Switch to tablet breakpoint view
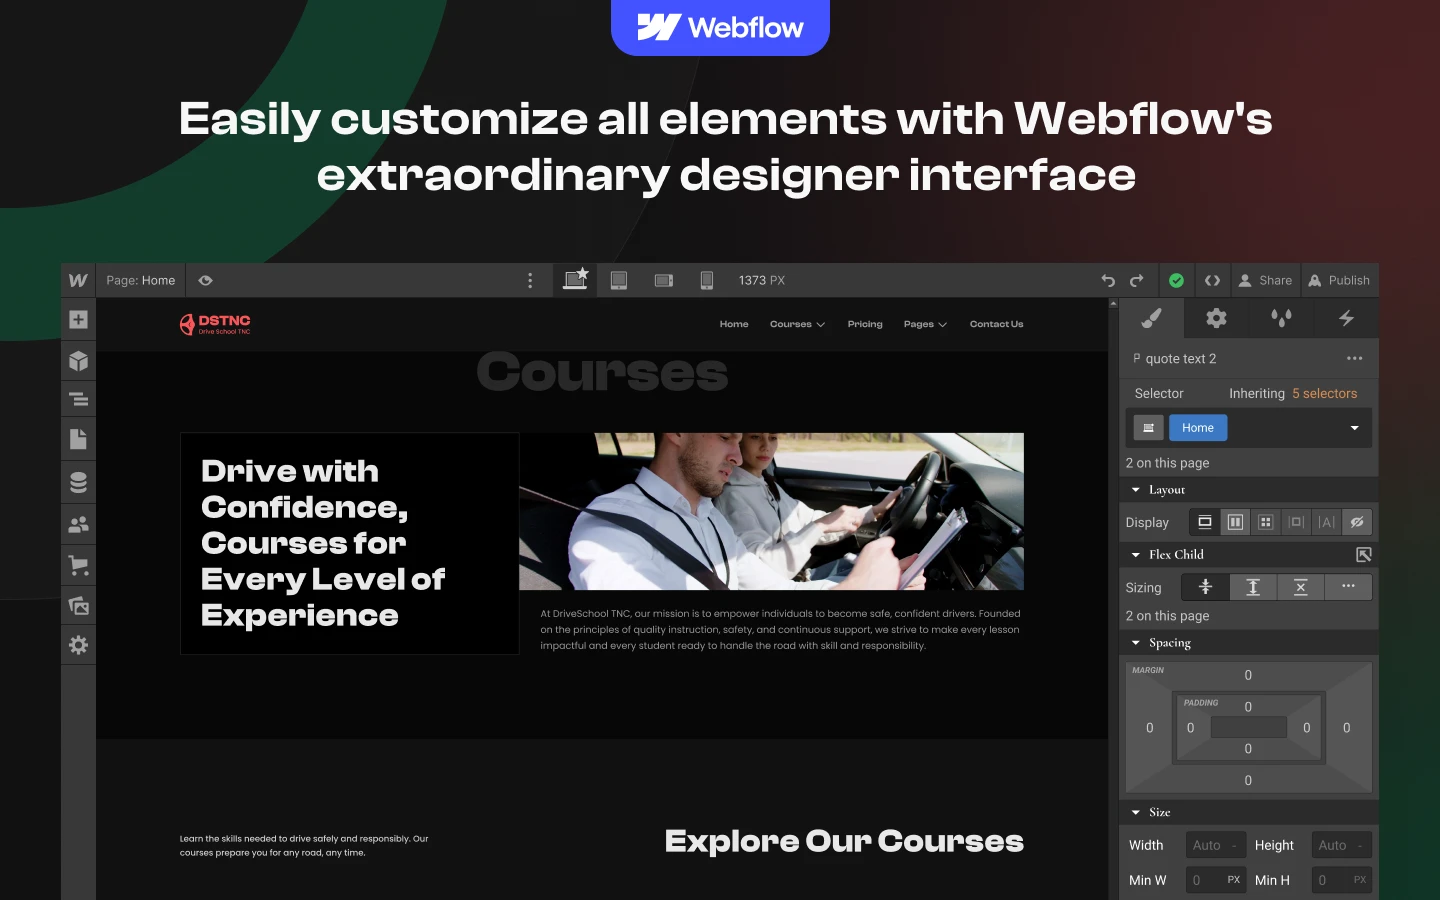 (x=619, y=281)
